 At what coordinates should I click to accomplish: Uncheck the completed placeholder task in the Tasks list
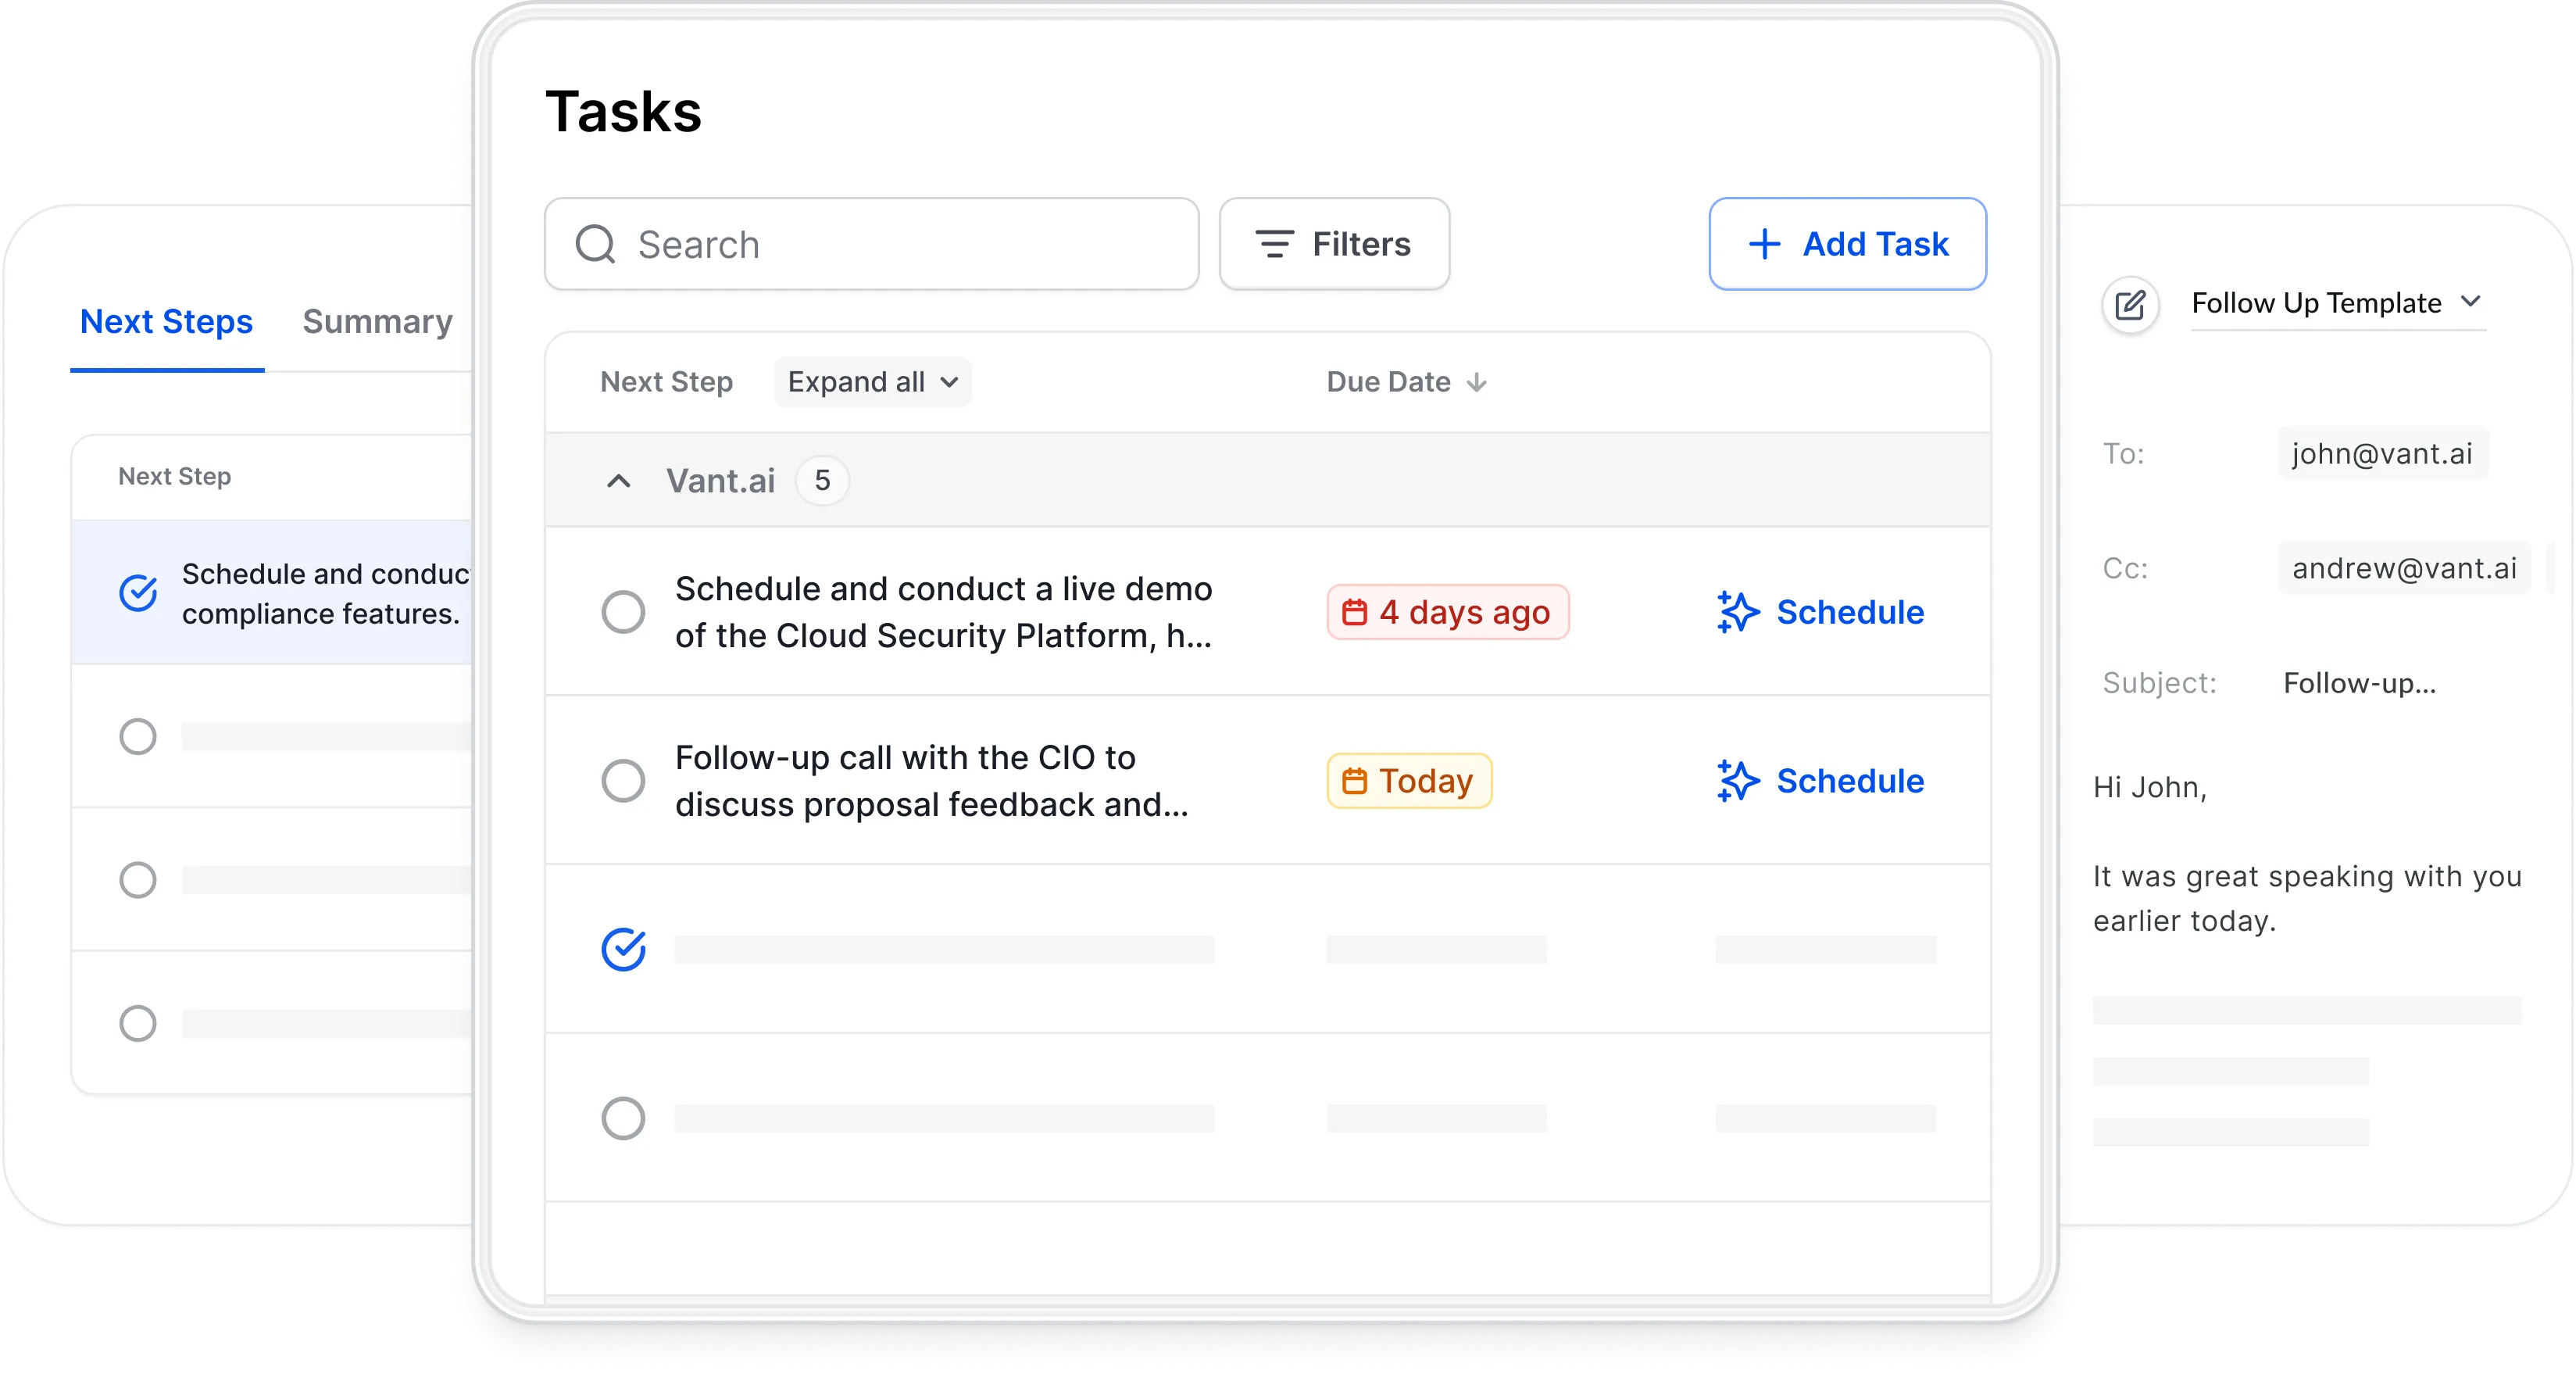pyautogui.click(x=623, y=950)
